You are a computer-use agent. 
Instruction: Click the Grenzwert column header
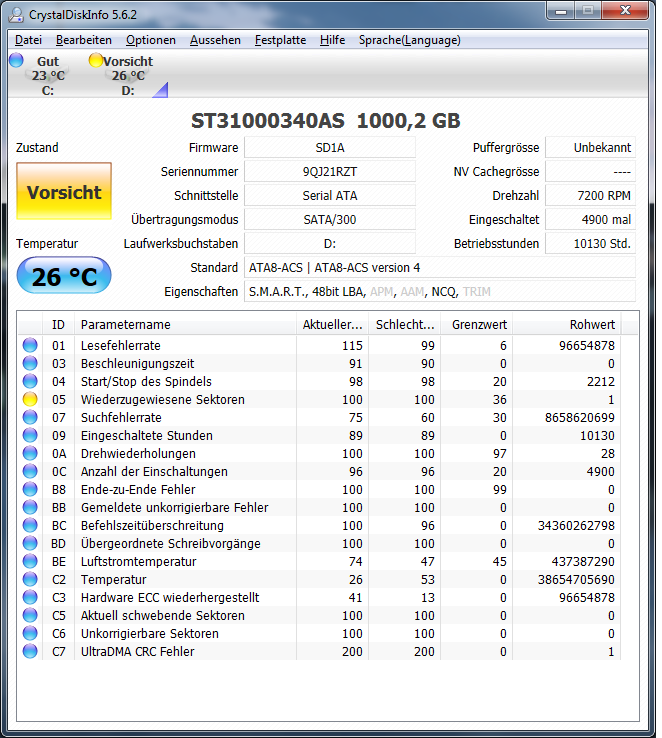click(477, 324)
